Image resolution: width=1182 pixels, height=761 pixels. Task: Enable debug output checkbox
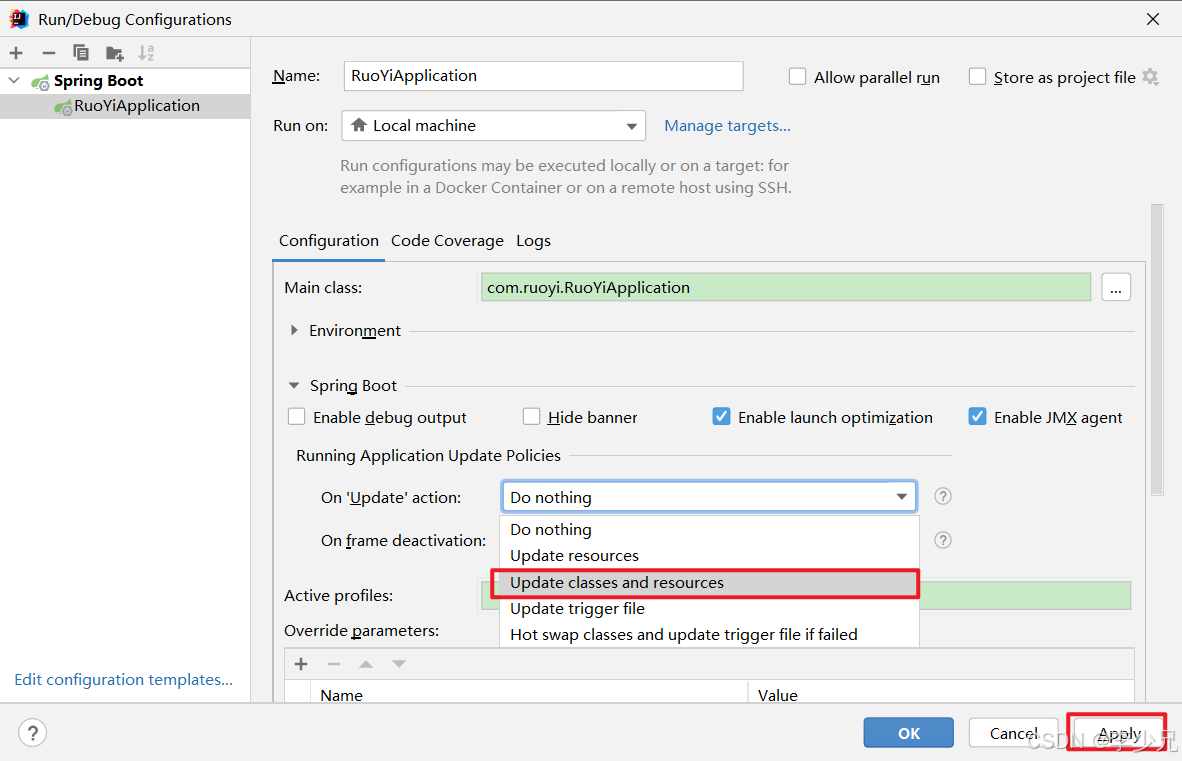(x=296, y=417)
